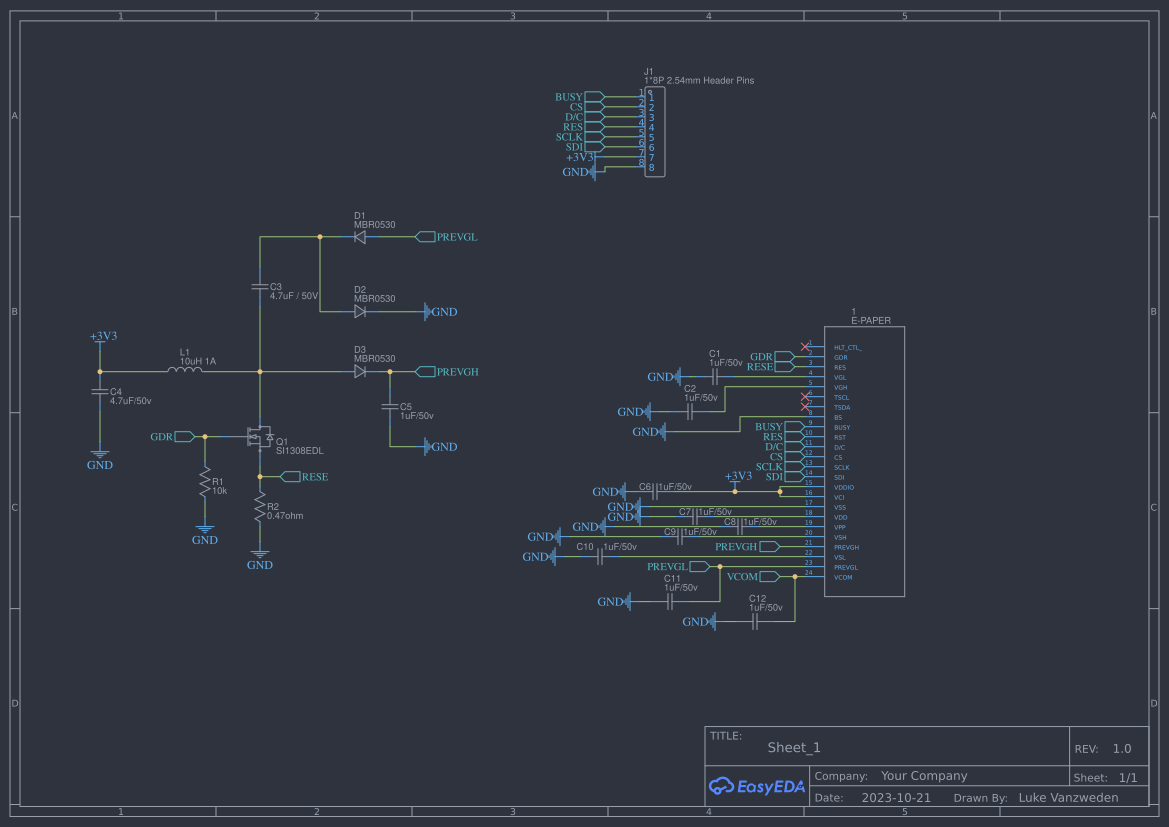Click the L1 10uH inductor symbol
1169x827 pixels.
click(x=184, y=370)
